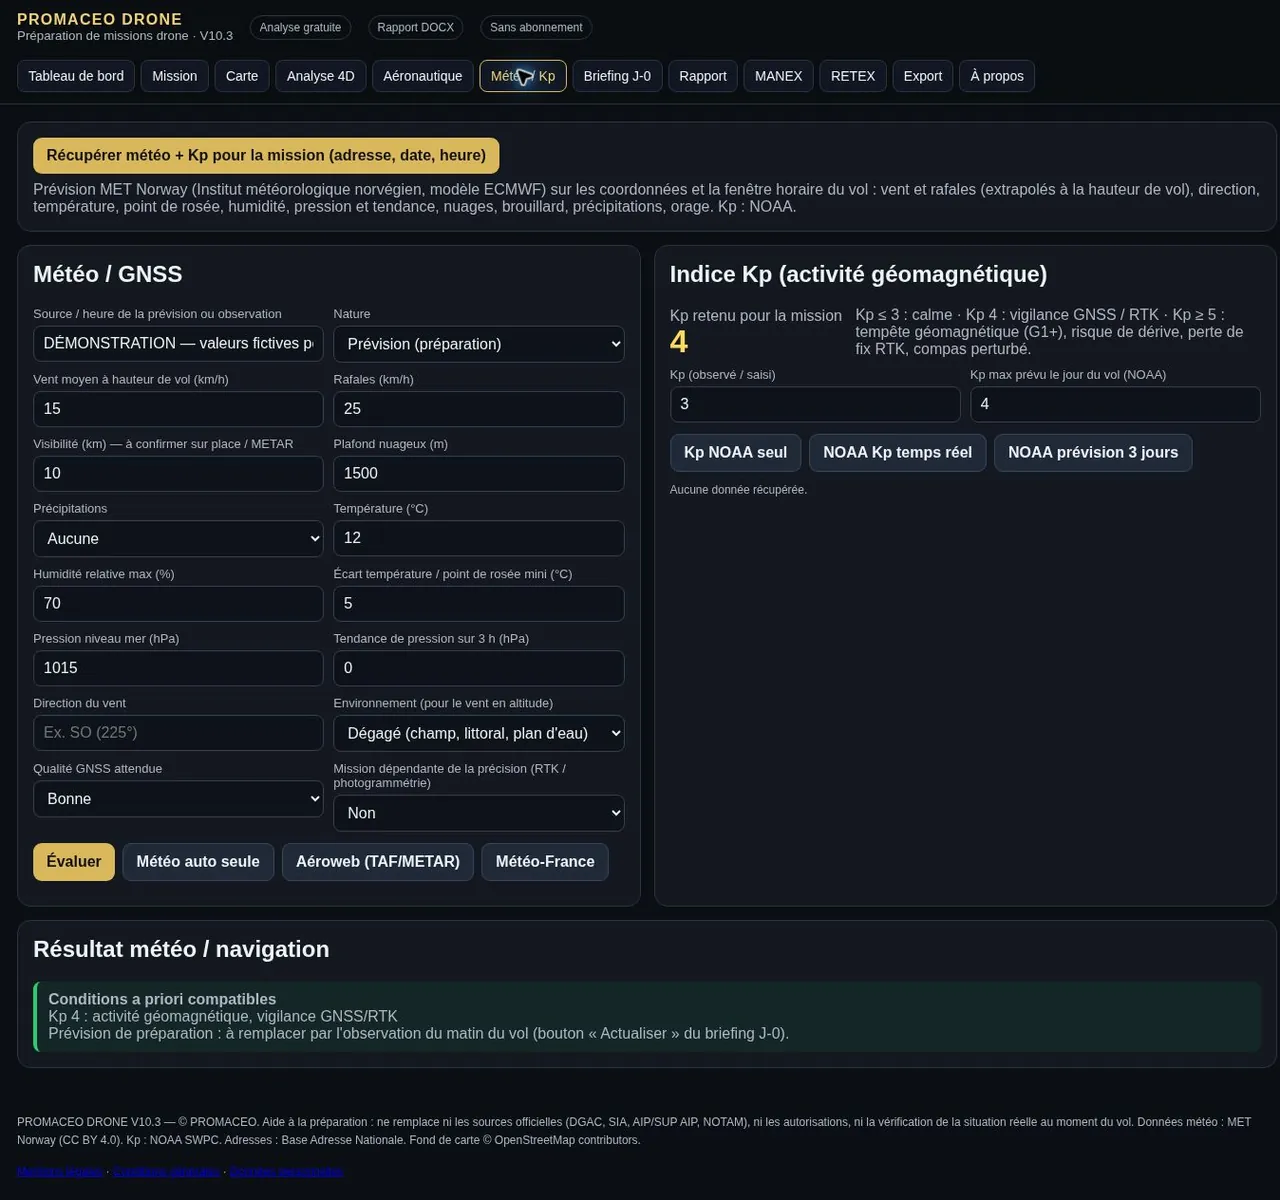This screenshot has width=1280, height=1200.
Task: Click the Kp (observé / saisi) field
Action: click(815, 404)
